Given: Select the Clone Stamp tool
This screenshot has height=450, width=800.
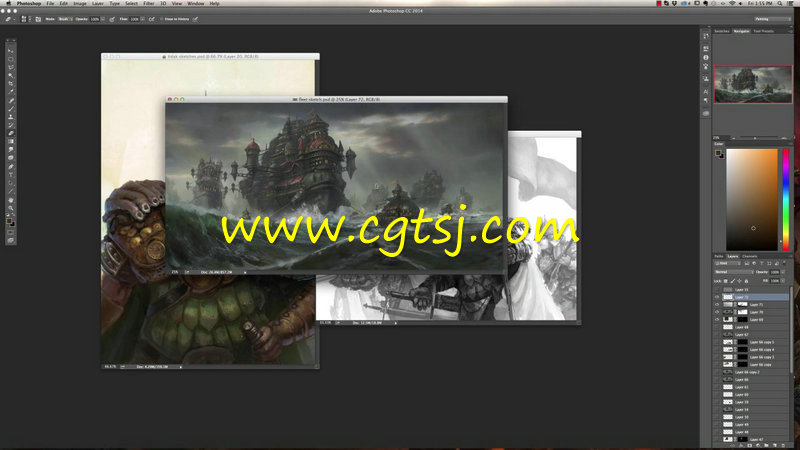Looking at the screenshot, I should [x=11, y=117].
